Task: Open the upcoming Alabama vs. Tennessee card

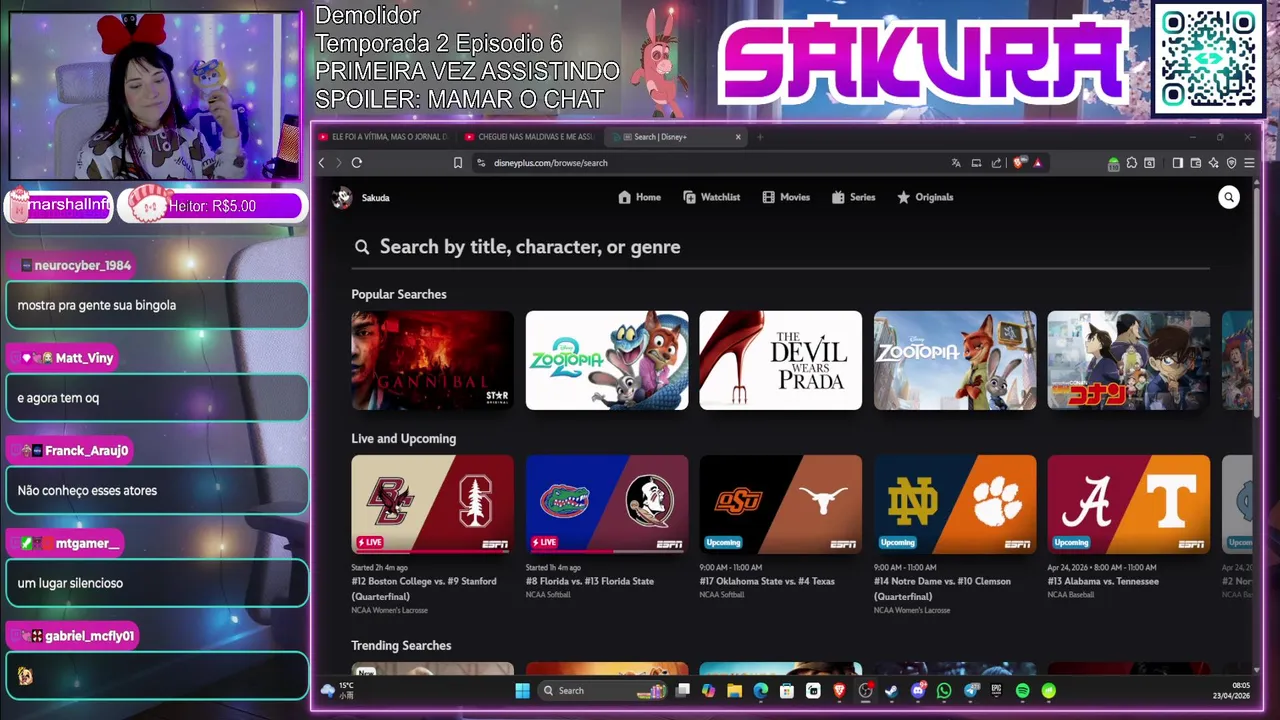Action: coord(1128,504)
